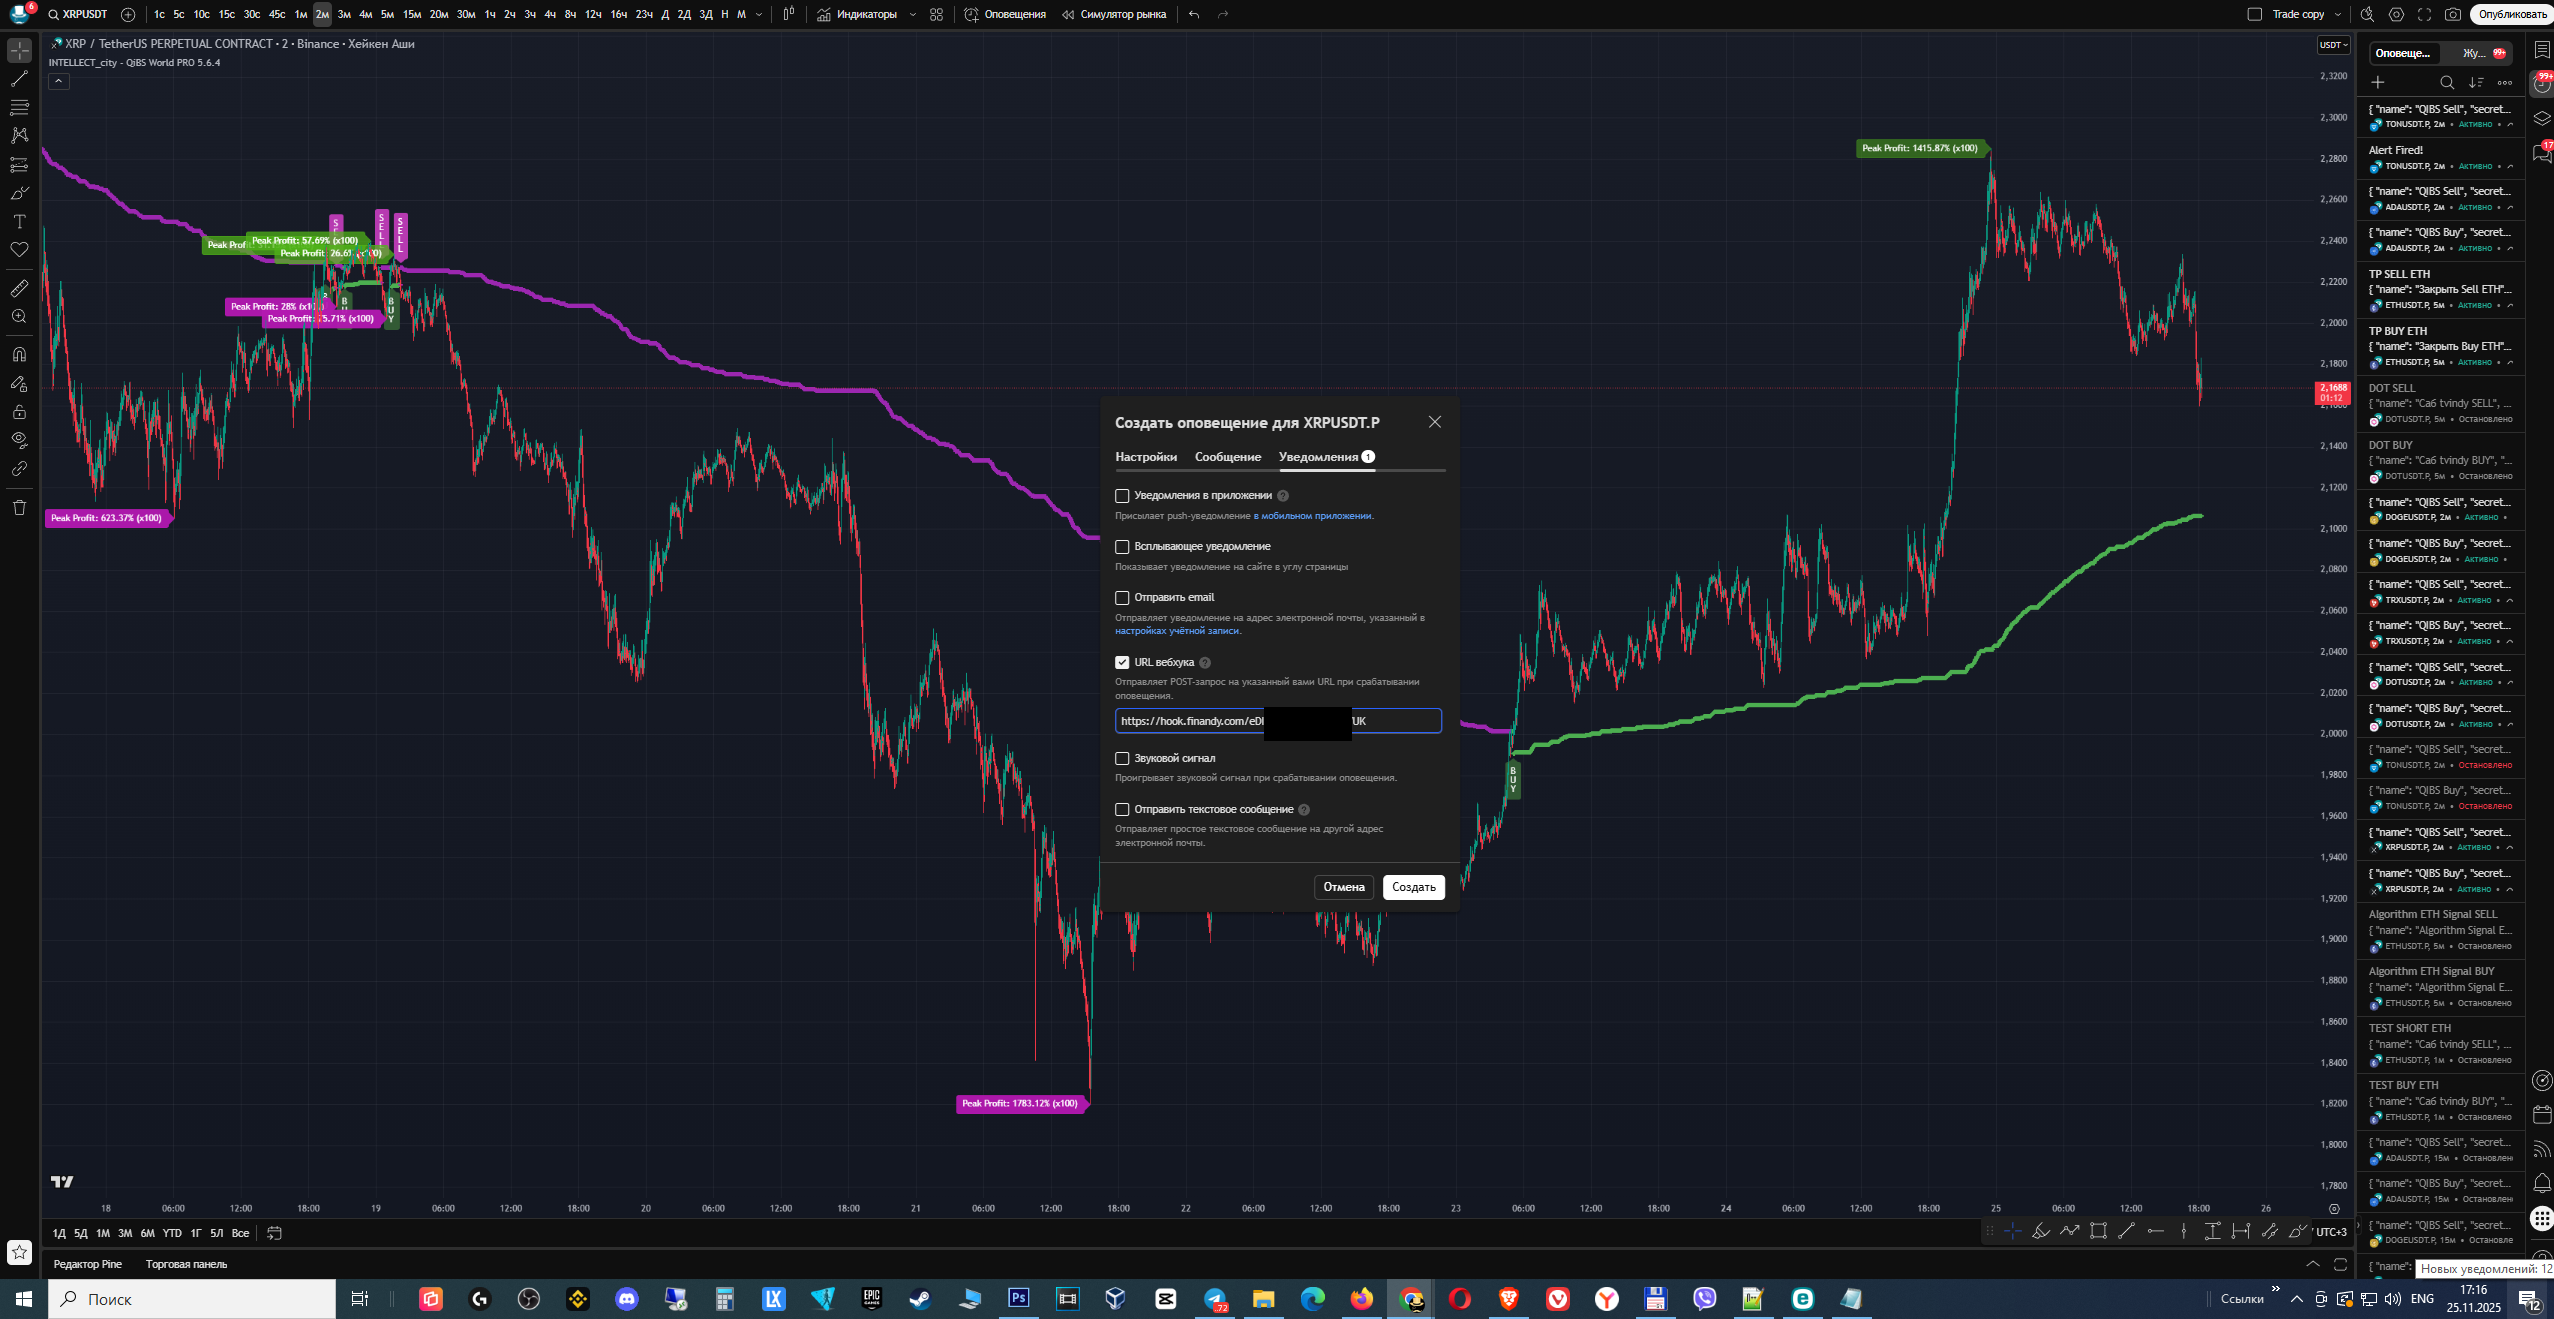Switch to the Настройки tab

pyautogui.click(x=1146, y=457)
